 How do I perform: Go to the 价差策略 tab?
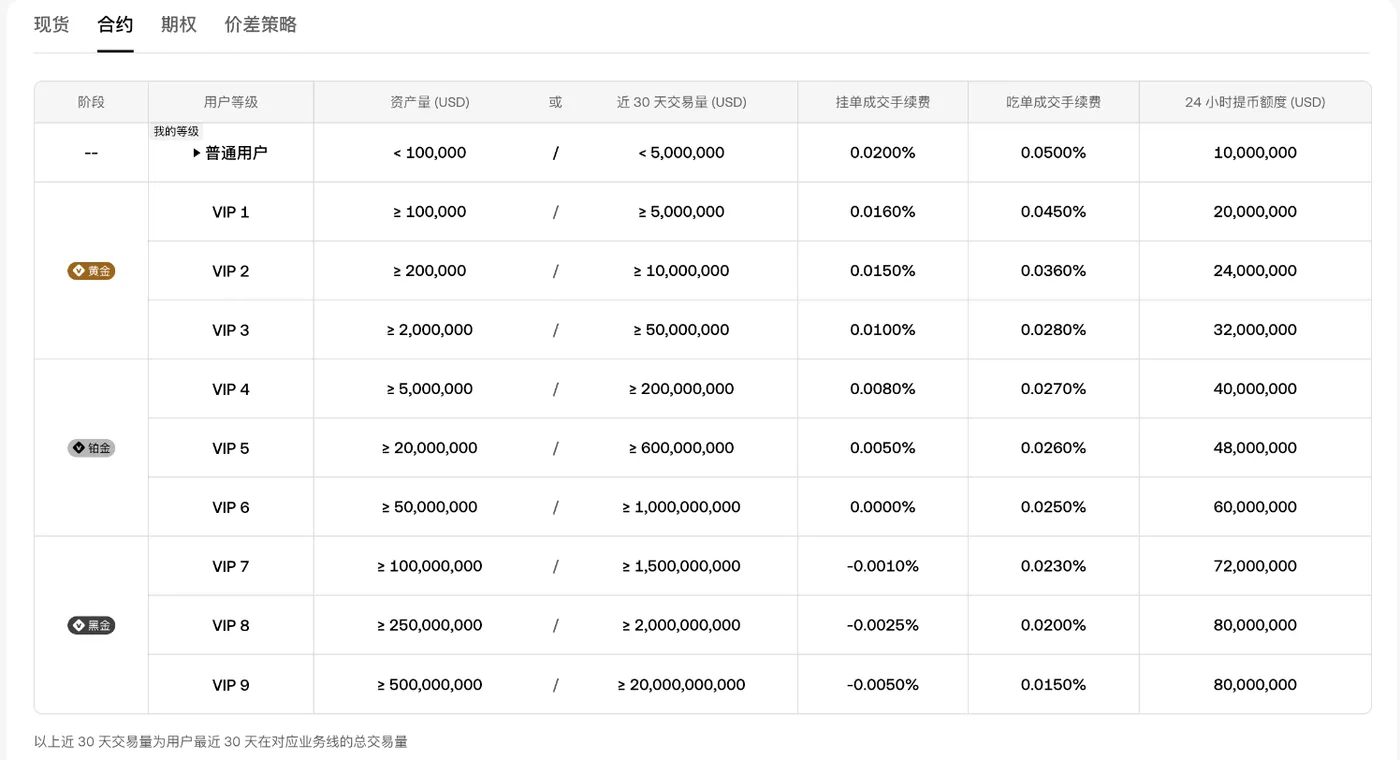pos(261,25)
